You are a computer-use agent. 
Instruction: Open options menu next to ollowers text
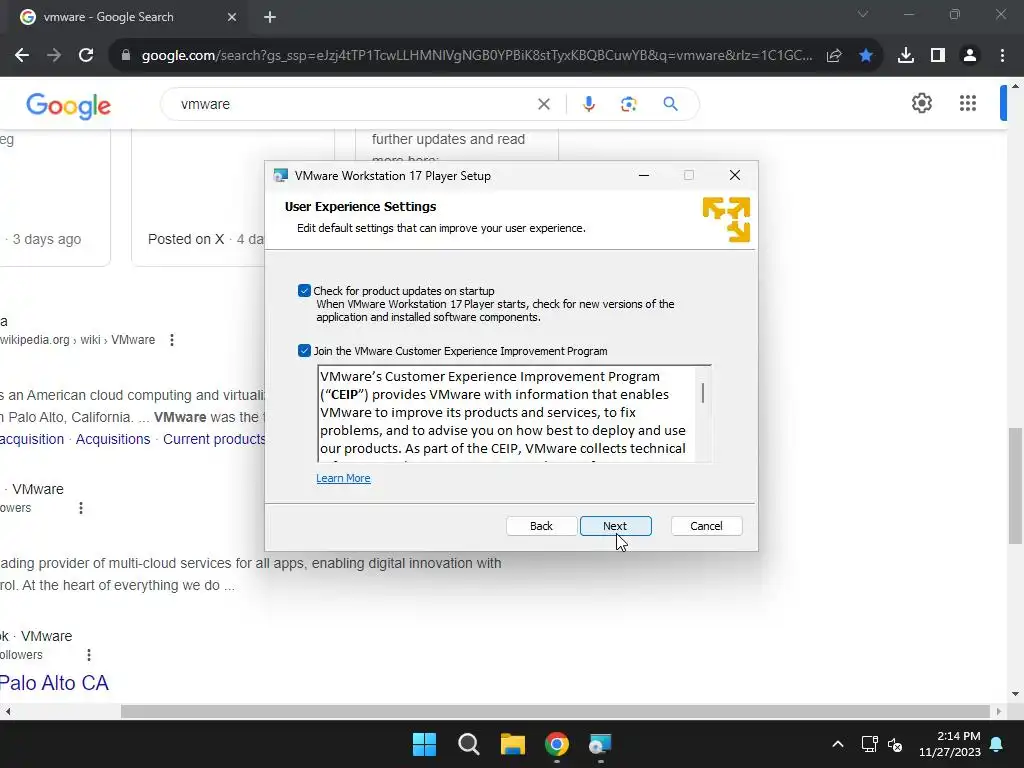click(x=89, y=654)
